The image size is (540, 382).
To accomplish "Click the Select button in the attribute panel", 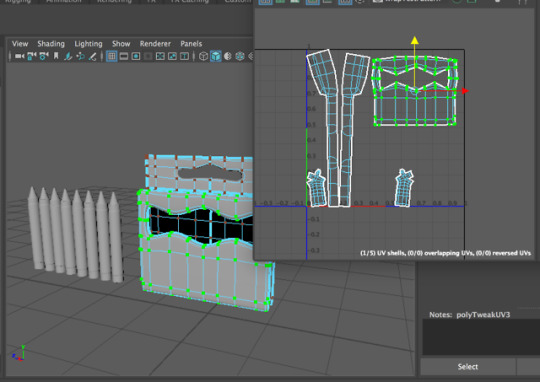I will tap(468, 367).
